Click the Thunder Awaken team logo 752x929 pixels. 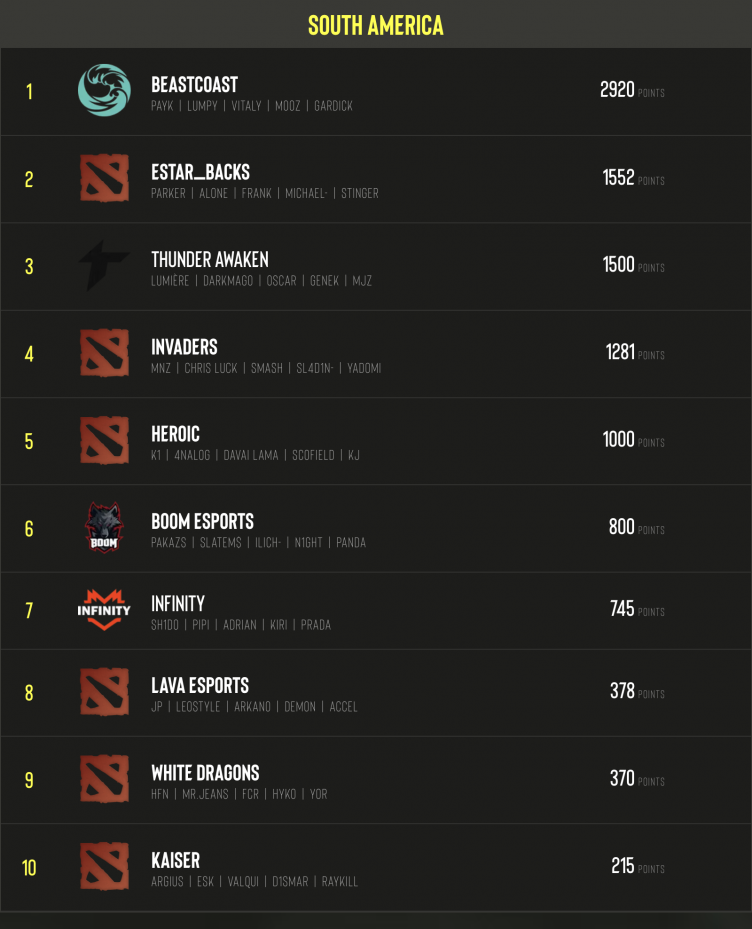click(x=104, y=266)
